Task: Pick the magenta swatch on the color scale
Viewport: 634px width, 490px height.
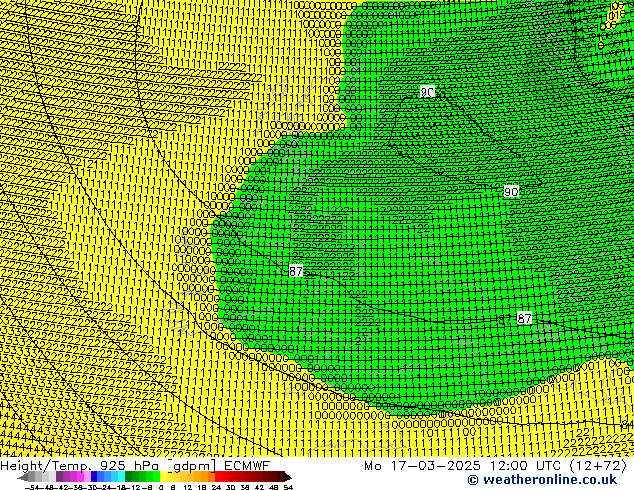Action: point(80,476)
